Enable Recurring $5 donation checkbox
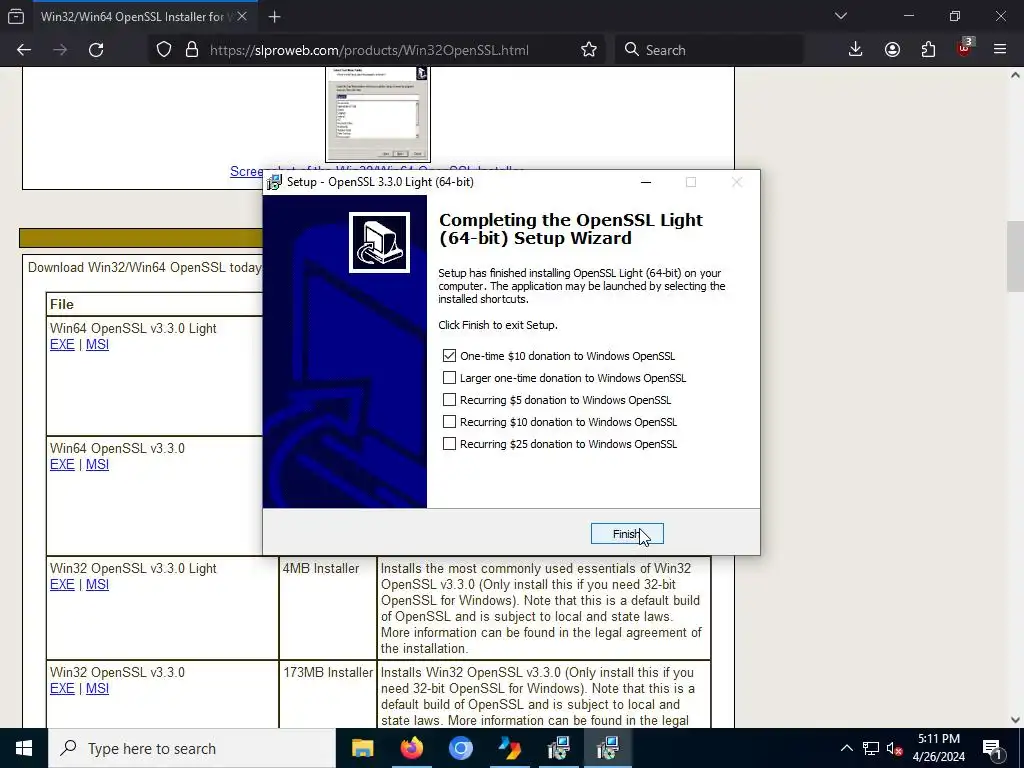The width and height of the screenshot is (1024, 768). point(449,400)
